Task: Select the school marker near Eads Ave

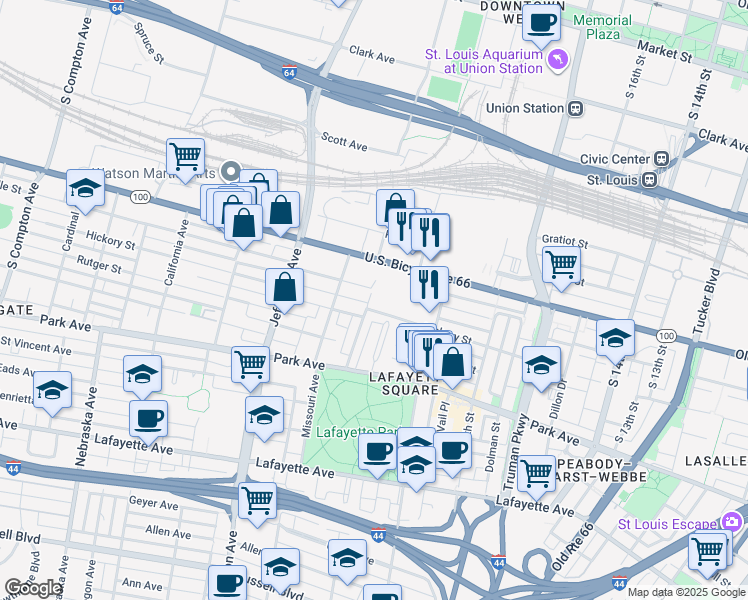Action: pos(52,389)
